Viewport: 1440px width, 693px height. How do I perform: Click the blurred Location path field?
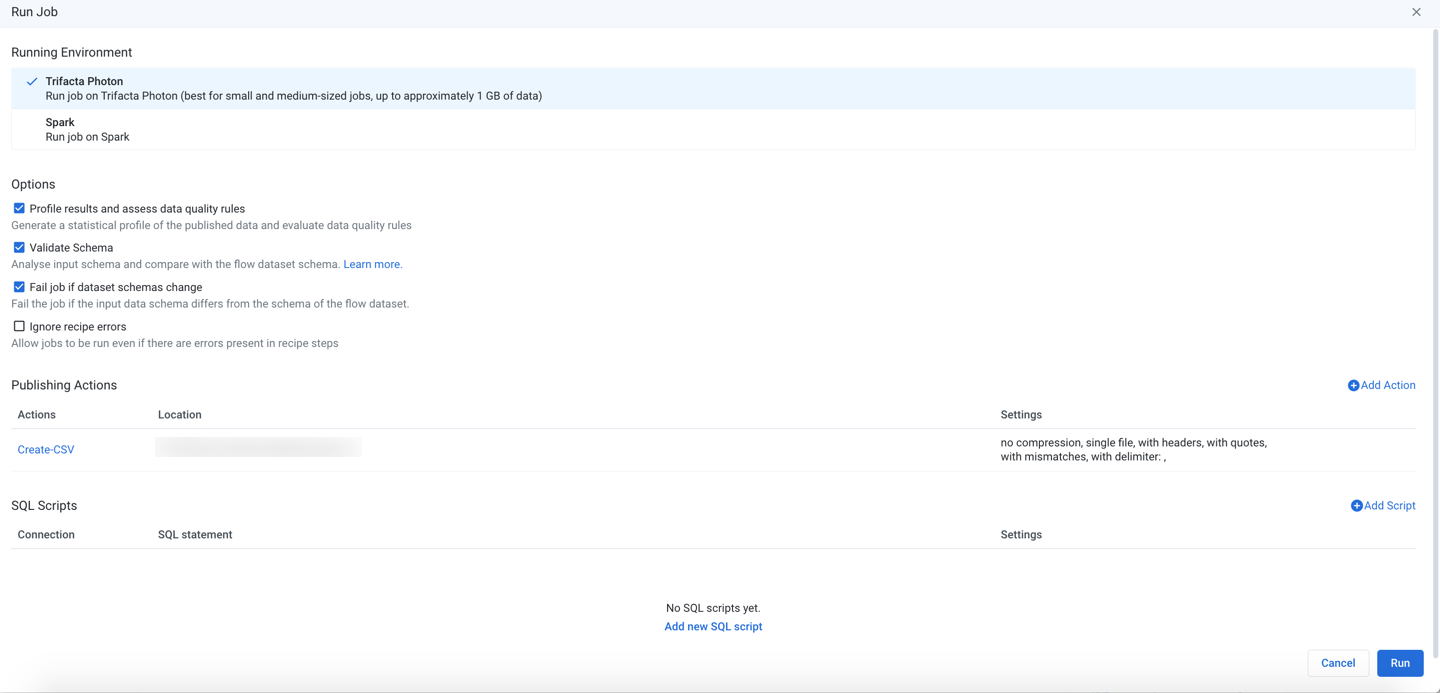point(258,447)
